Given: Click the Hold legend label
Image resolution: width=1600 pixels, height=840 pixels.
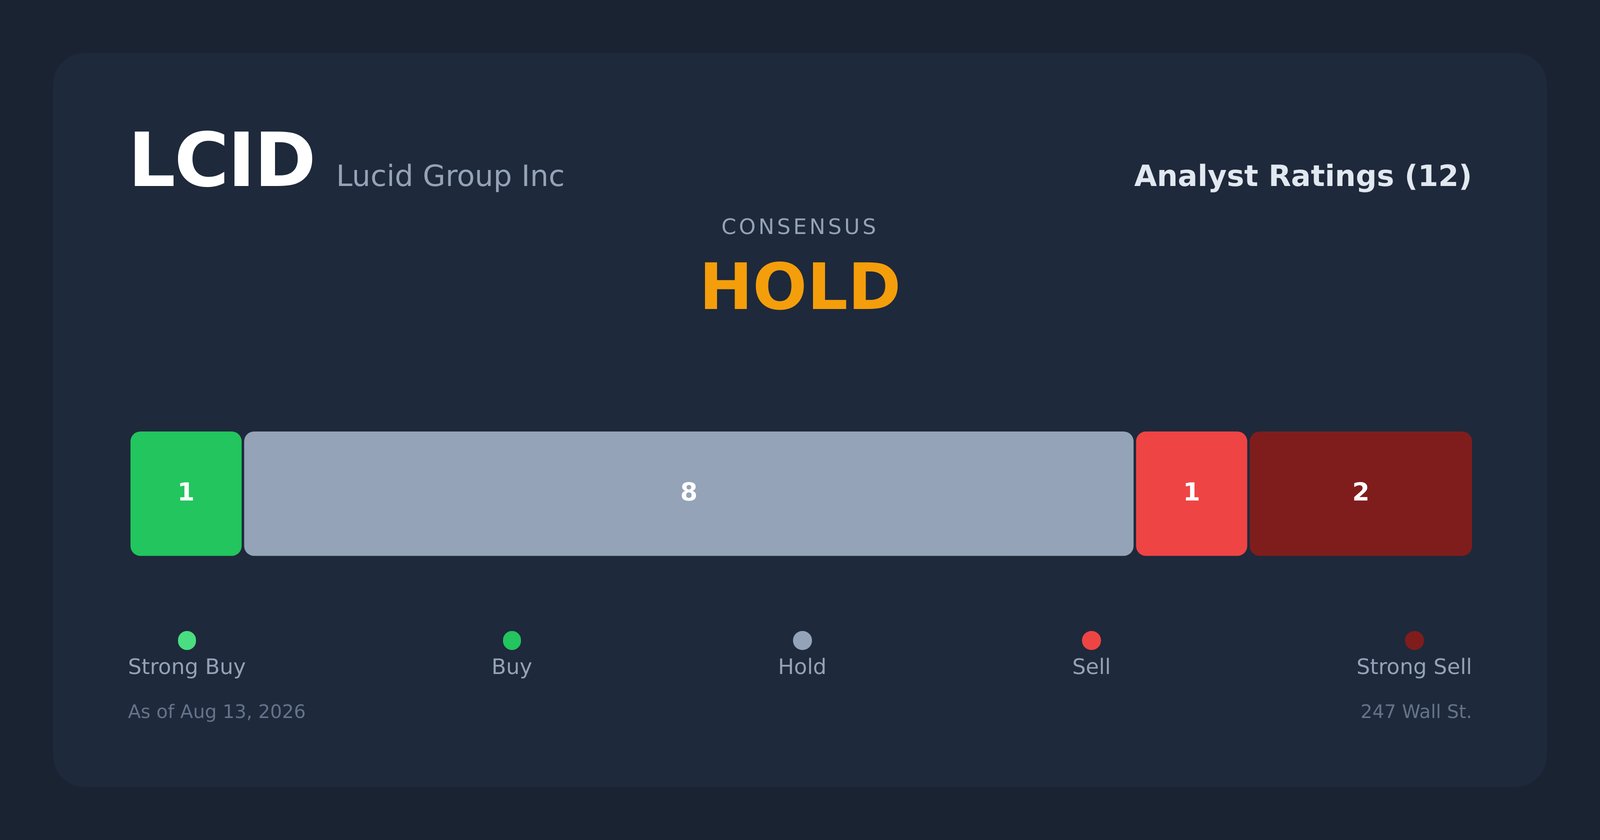Looking at the screenshot, I should pyautogui.click(x=802, y=667).
